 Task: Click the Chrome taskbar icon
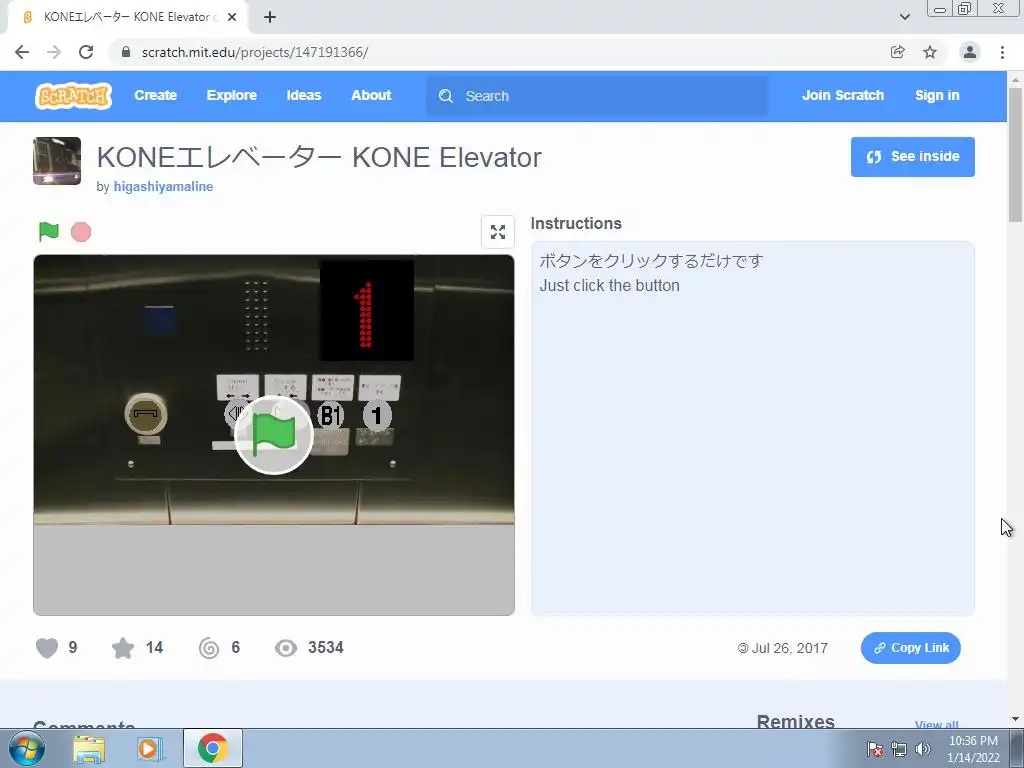[213, 748]
